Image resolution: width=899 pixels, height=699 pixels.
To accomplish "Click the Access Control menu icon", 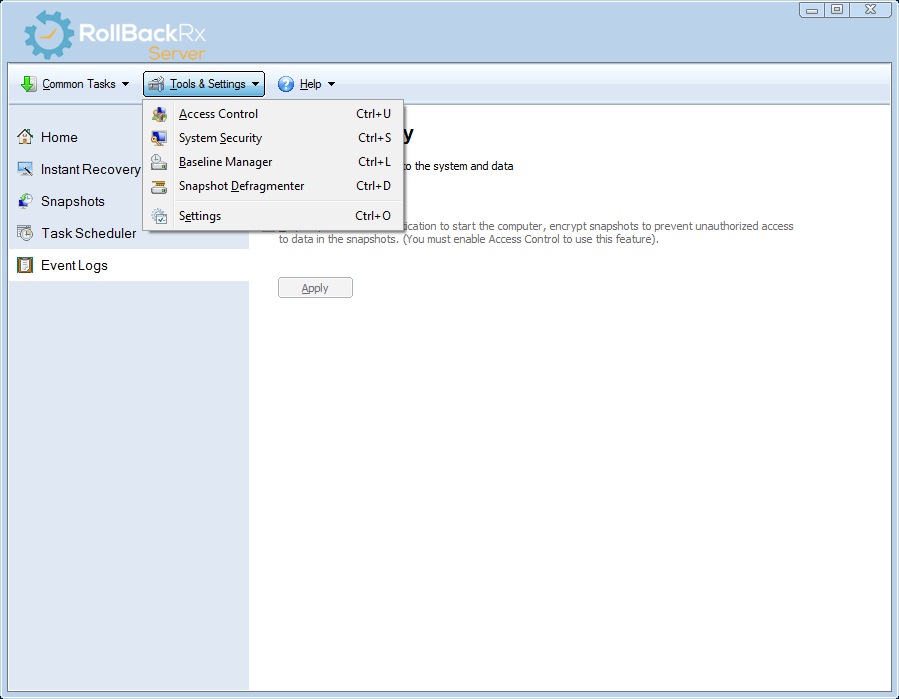I will point(159,114).
